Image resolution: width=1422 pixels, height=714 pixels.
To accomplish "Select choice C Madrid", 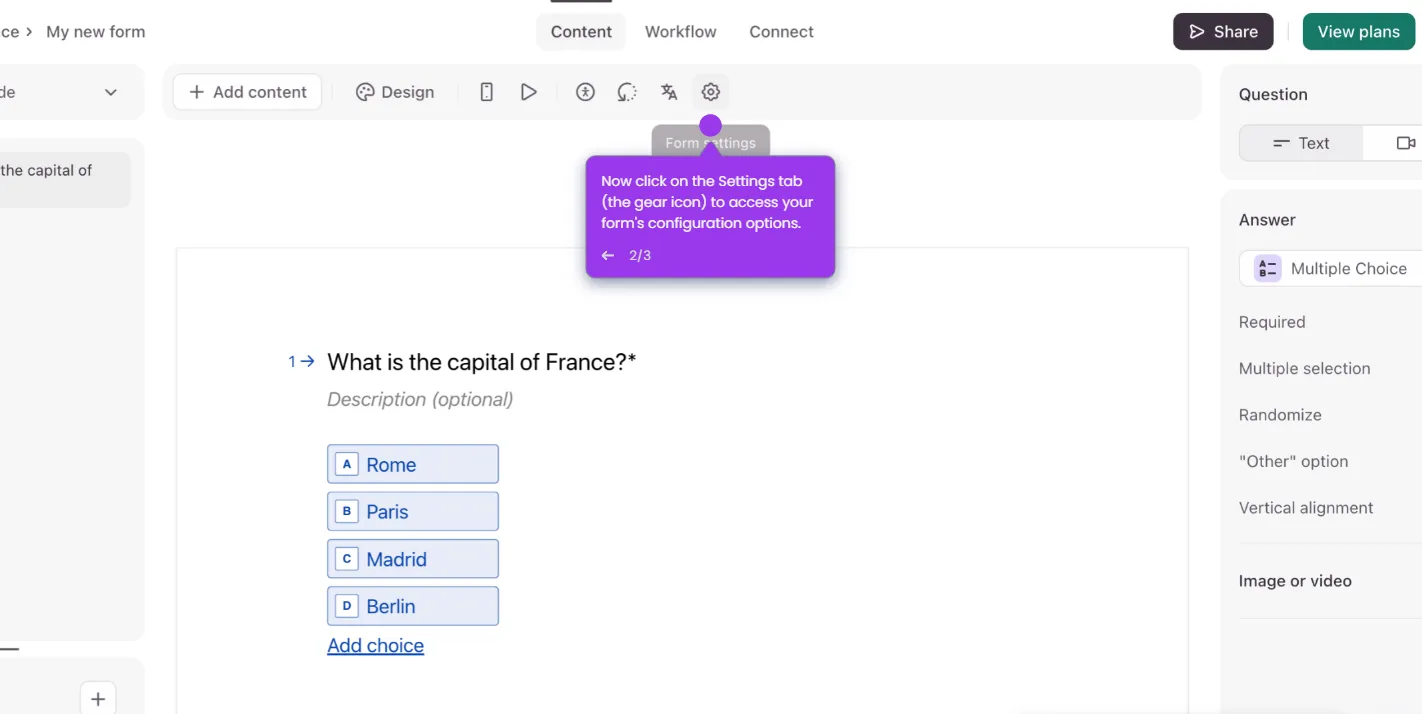I will 413,559.
